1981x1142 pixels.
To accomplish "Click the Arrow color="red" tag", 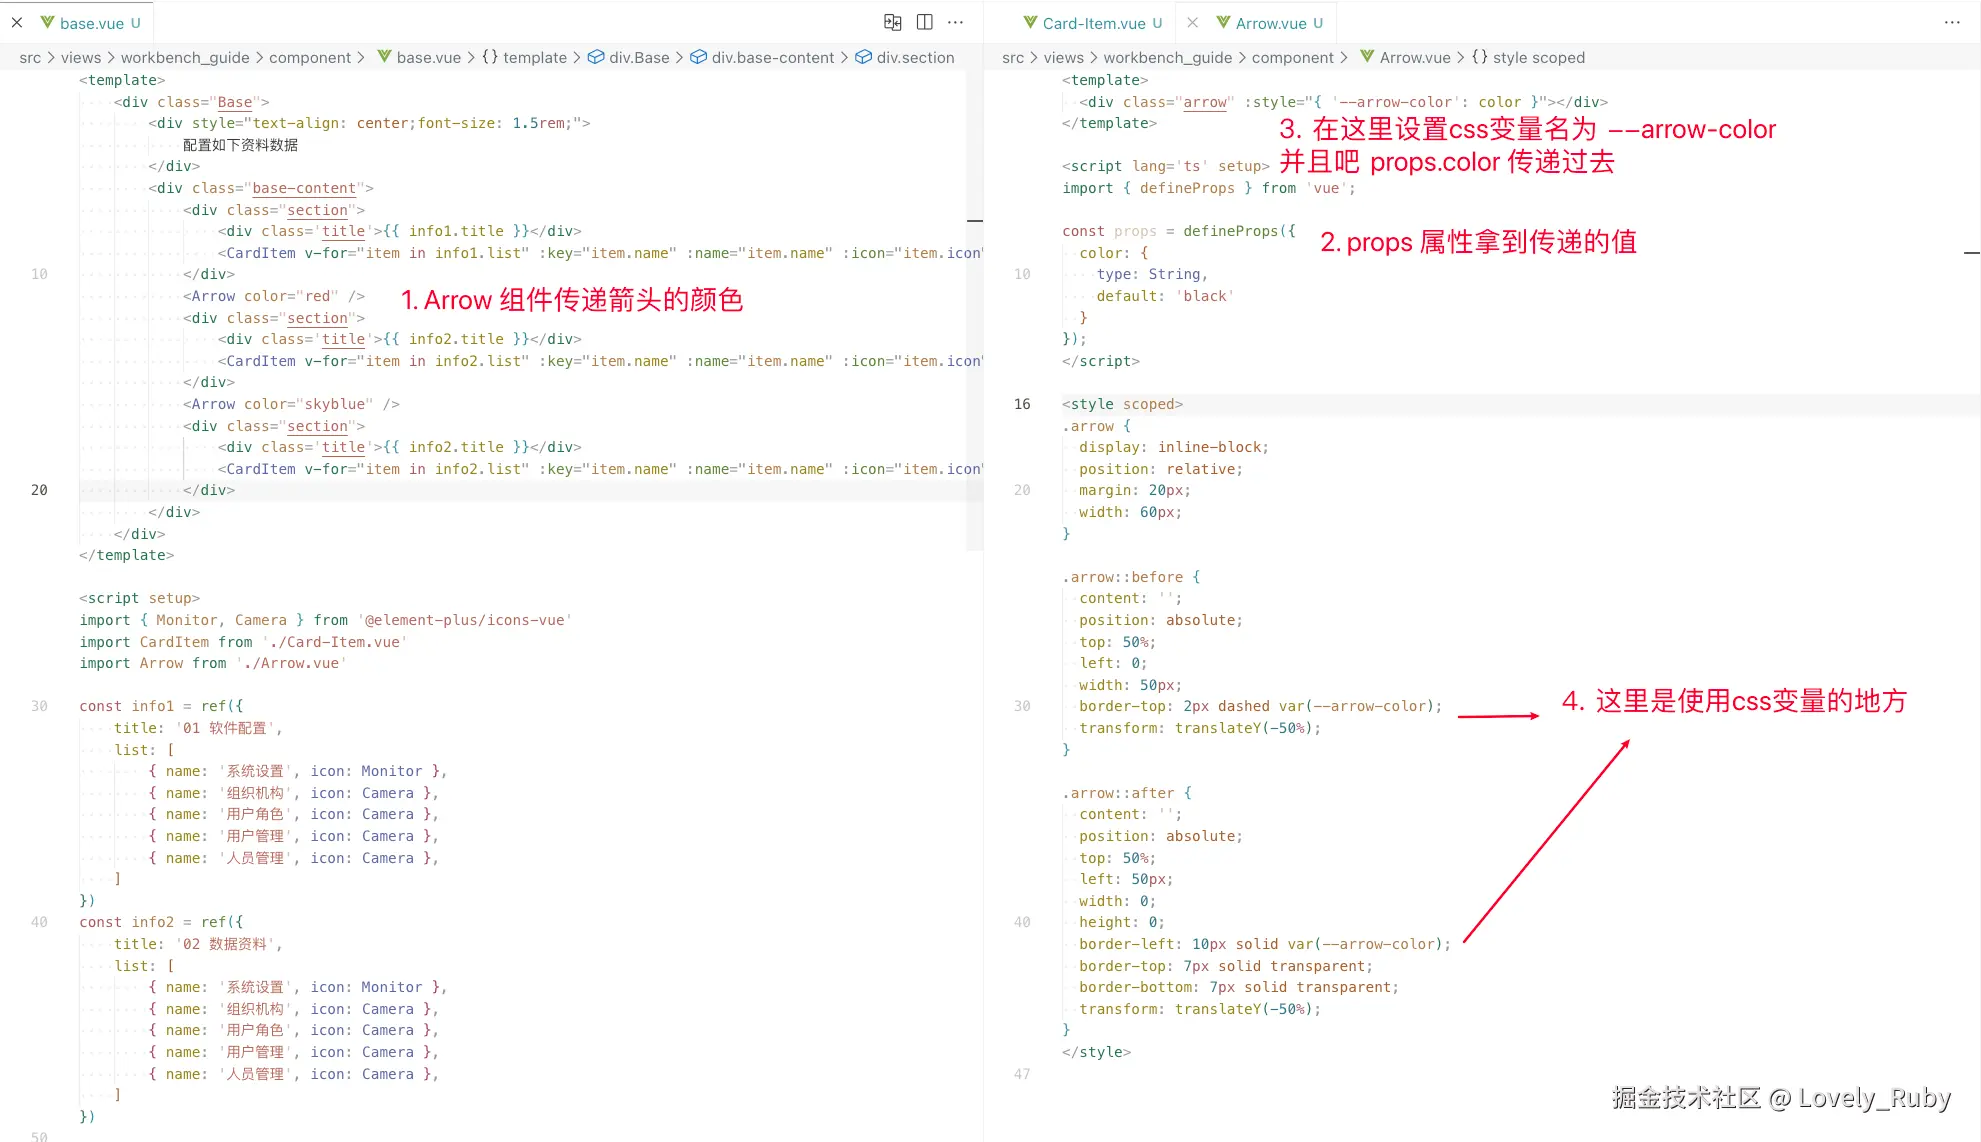I will [274, 296].
